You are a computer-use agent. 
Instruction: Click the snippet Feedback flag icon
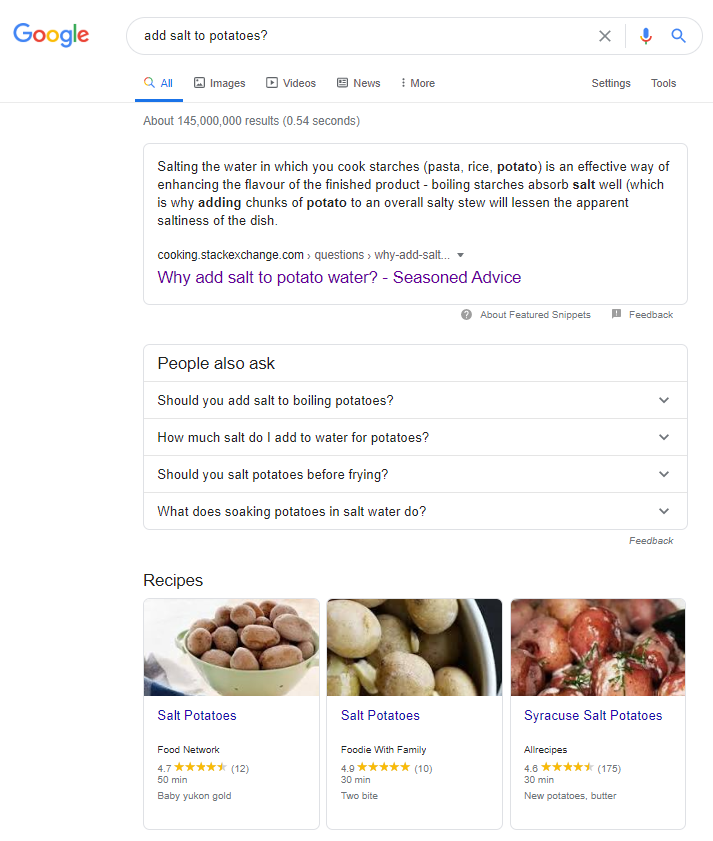tap(617, 314)
